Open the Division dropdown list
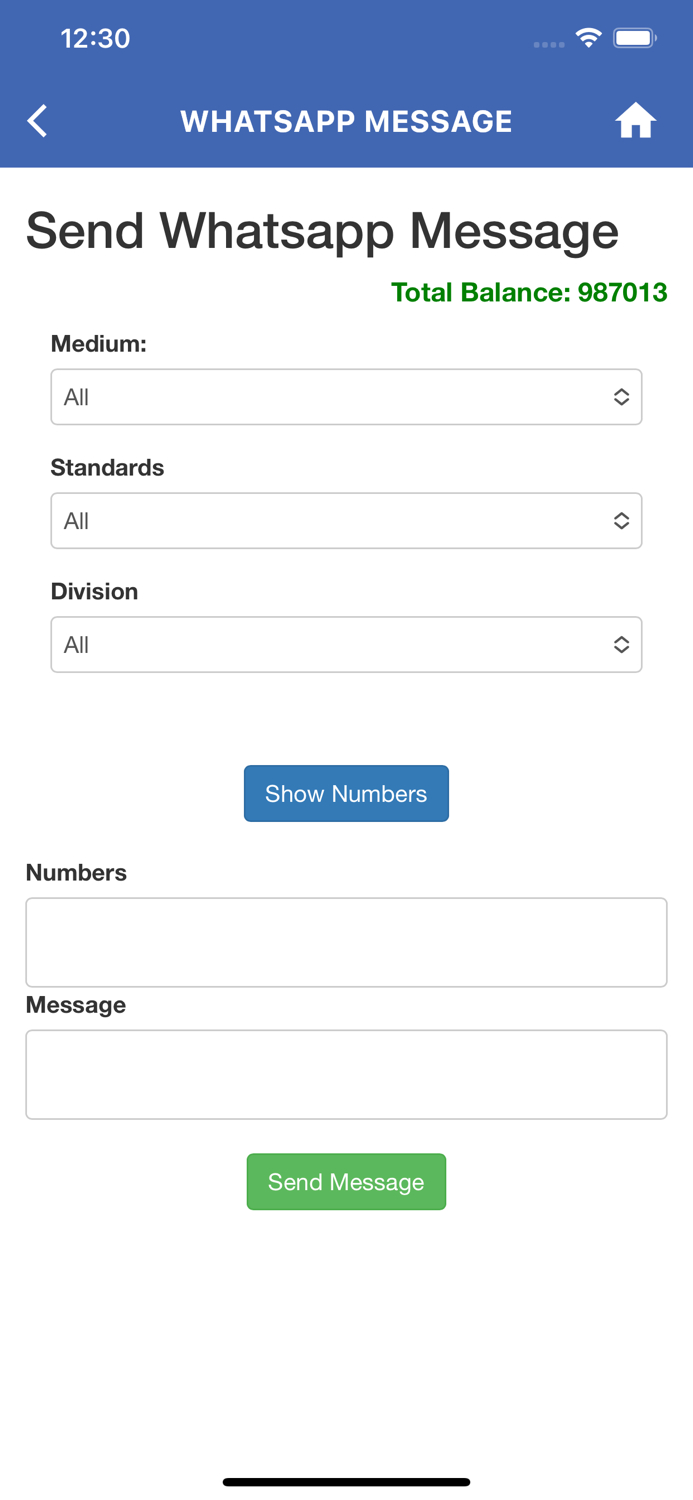Viewport: 693px width, 1500px height. 346,645
